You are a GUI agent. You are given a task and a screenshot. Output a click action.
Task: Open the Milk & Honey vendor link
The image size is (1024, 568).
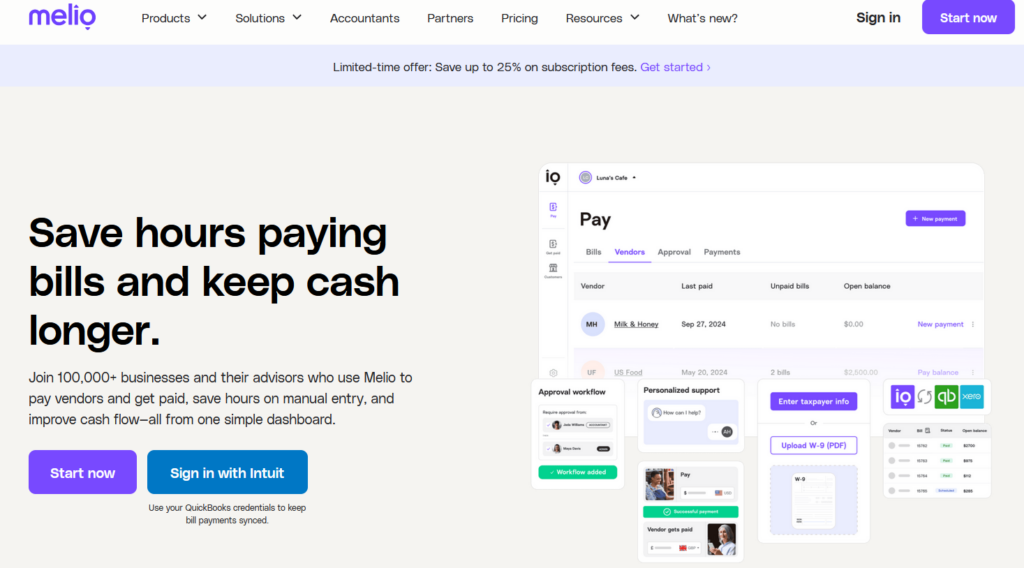pyautogui.click(x=636, y=324)
